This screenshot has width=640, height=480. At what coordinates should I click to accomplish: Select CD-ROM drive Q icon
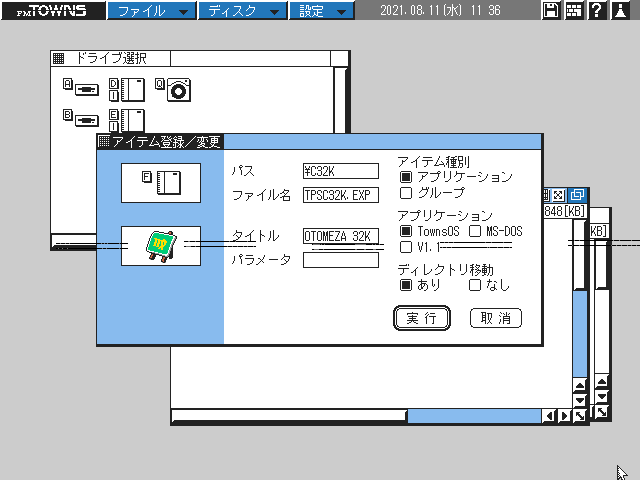(173, 89)
